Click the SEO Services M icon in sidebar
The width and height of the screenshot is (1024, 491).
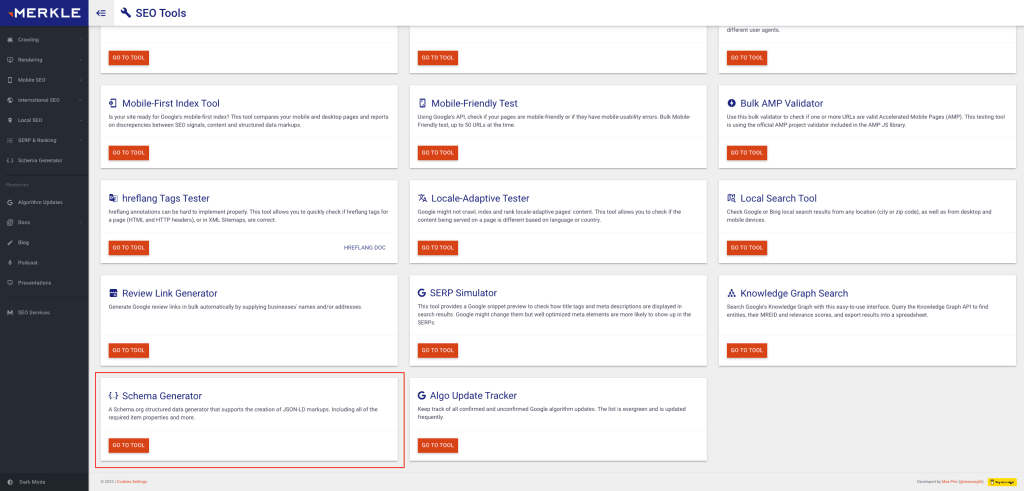click(x=10, y=312)
